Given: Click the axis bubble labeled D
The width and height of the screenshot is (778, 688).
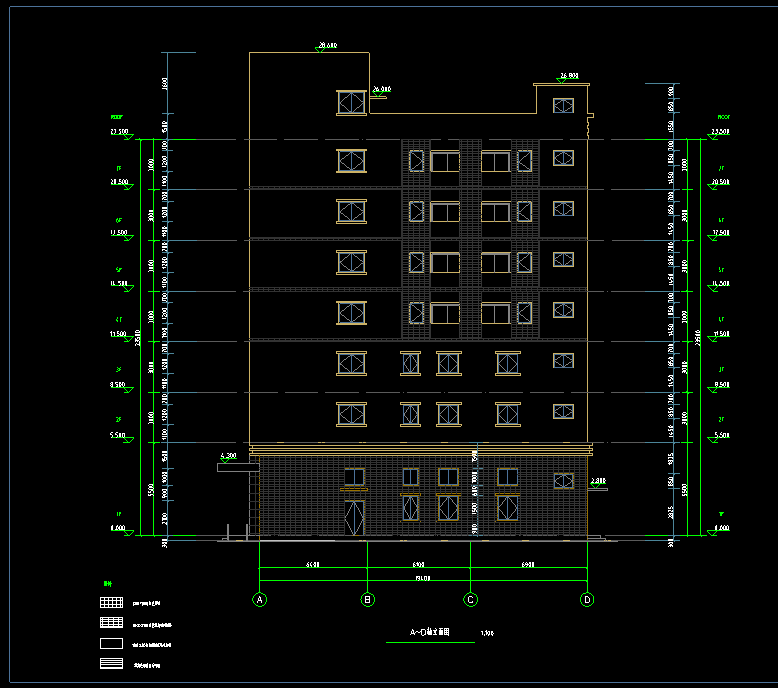Looking at the screenshot, I should 587,600.
